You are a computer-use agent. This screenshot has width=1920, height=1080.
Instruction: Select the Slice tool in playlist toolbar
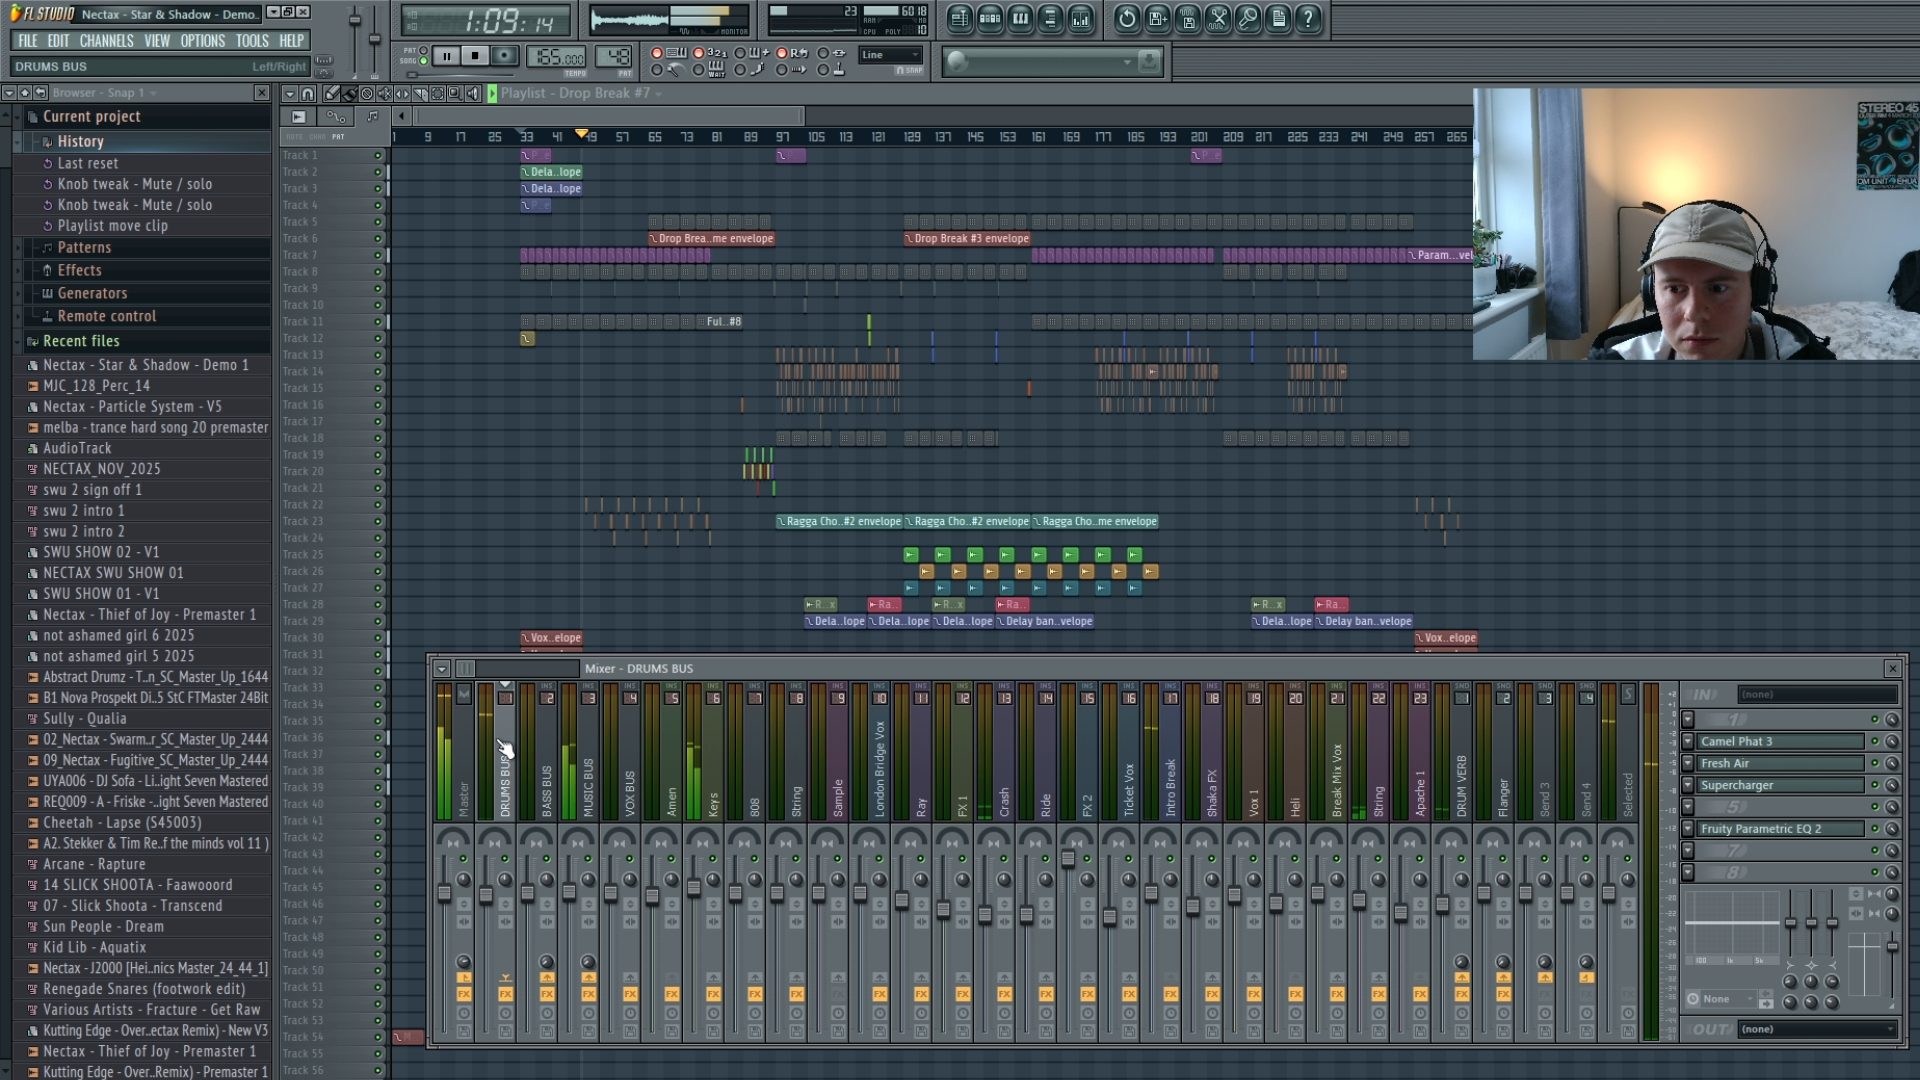pyautogui.click(x=420, y=93)
